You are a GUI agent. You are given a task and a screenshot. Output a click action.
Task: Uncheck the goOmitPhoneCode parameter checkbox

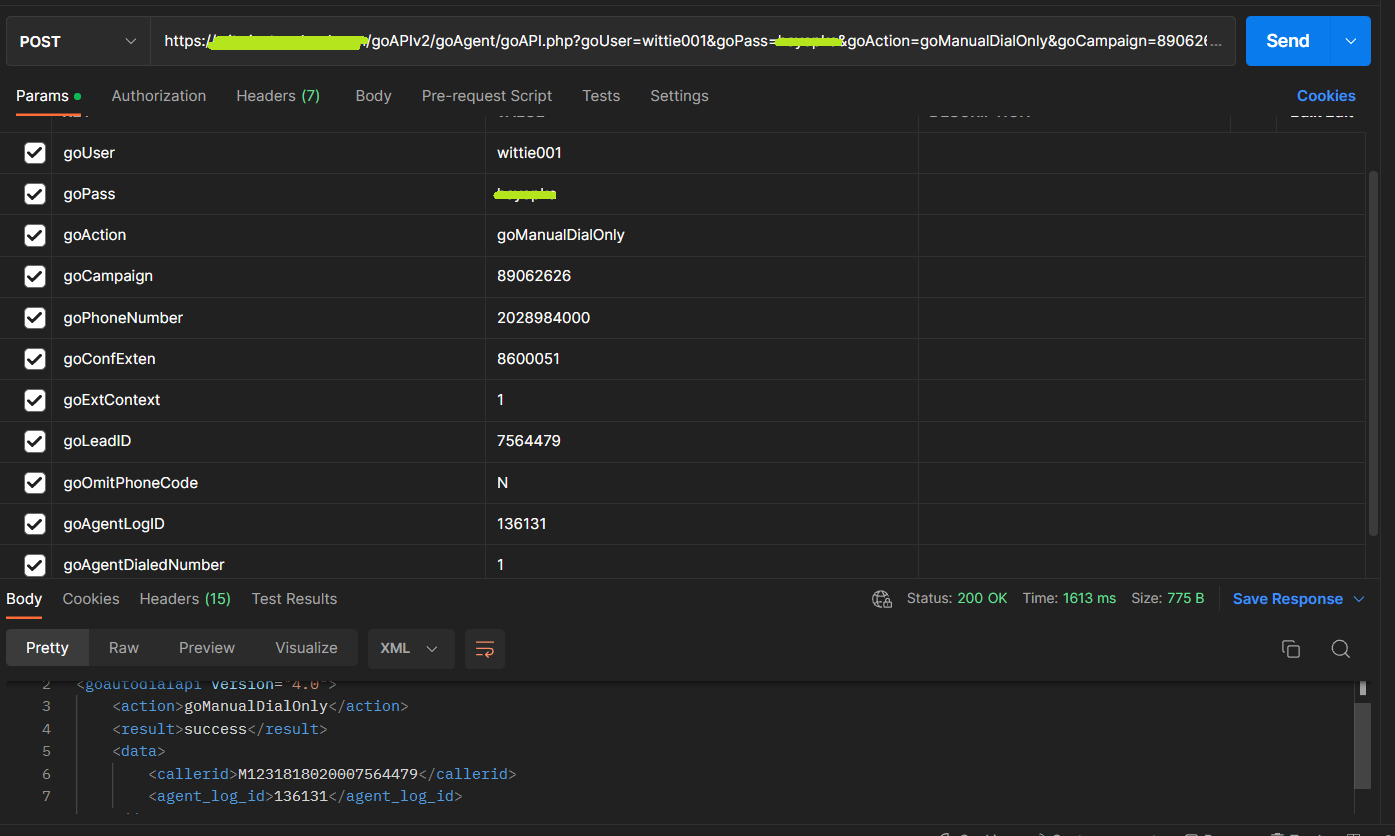pos(35,483)
